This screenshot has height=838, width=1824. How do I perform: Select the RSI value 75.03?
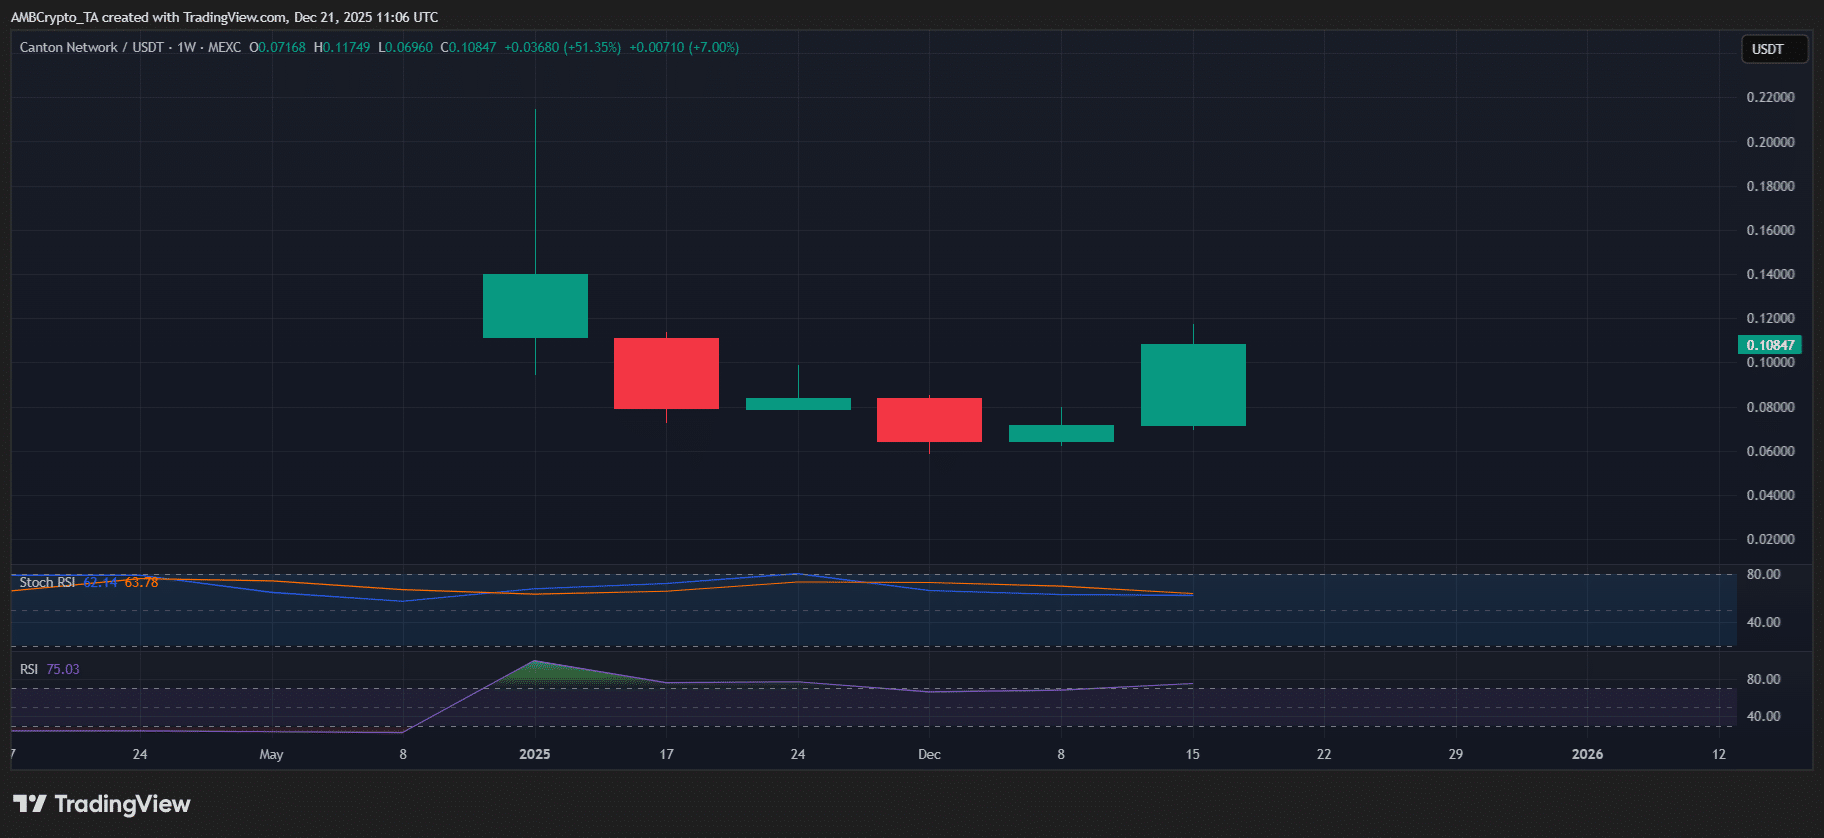click(x=63, y=669)
